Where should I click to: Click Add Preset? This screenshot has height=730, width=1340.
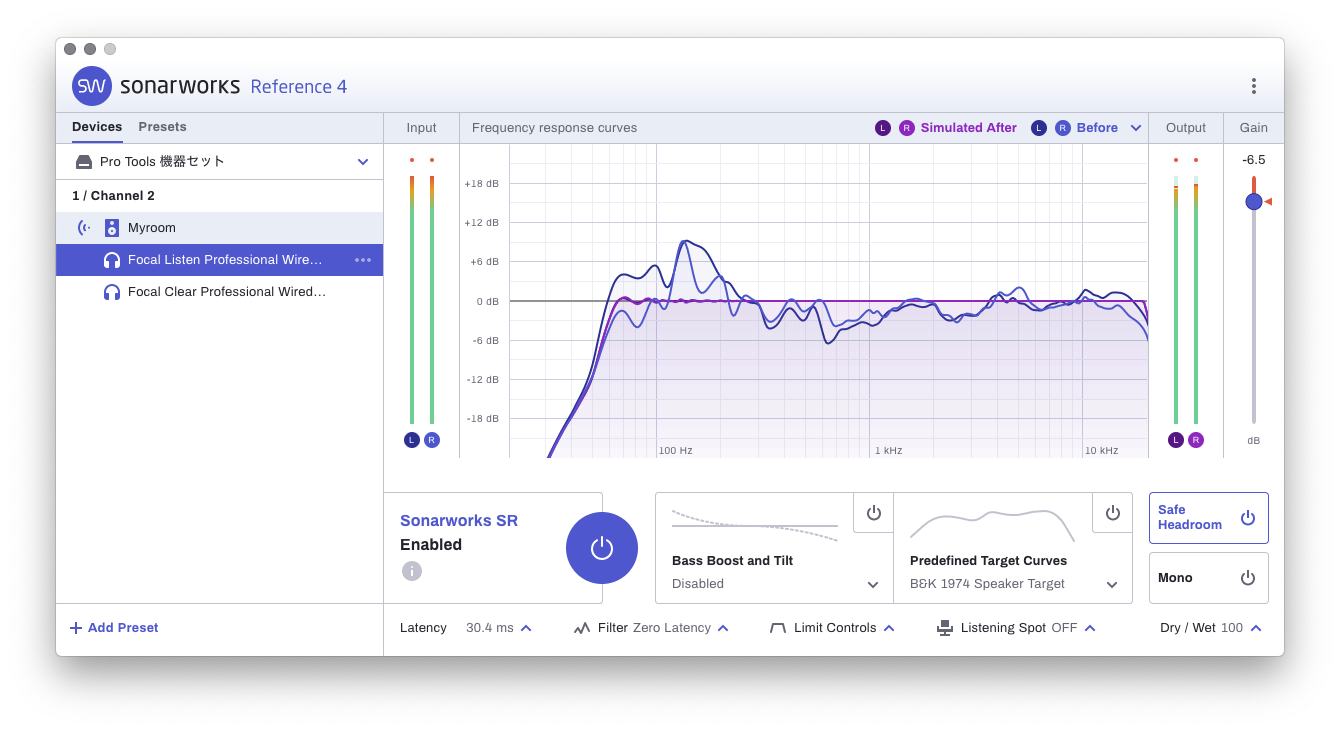114,628
